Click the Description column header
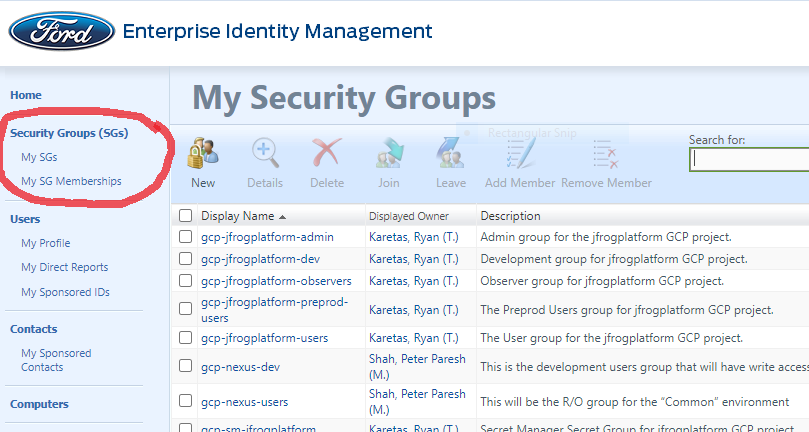809x432 pixels. [x=510, y=216]
